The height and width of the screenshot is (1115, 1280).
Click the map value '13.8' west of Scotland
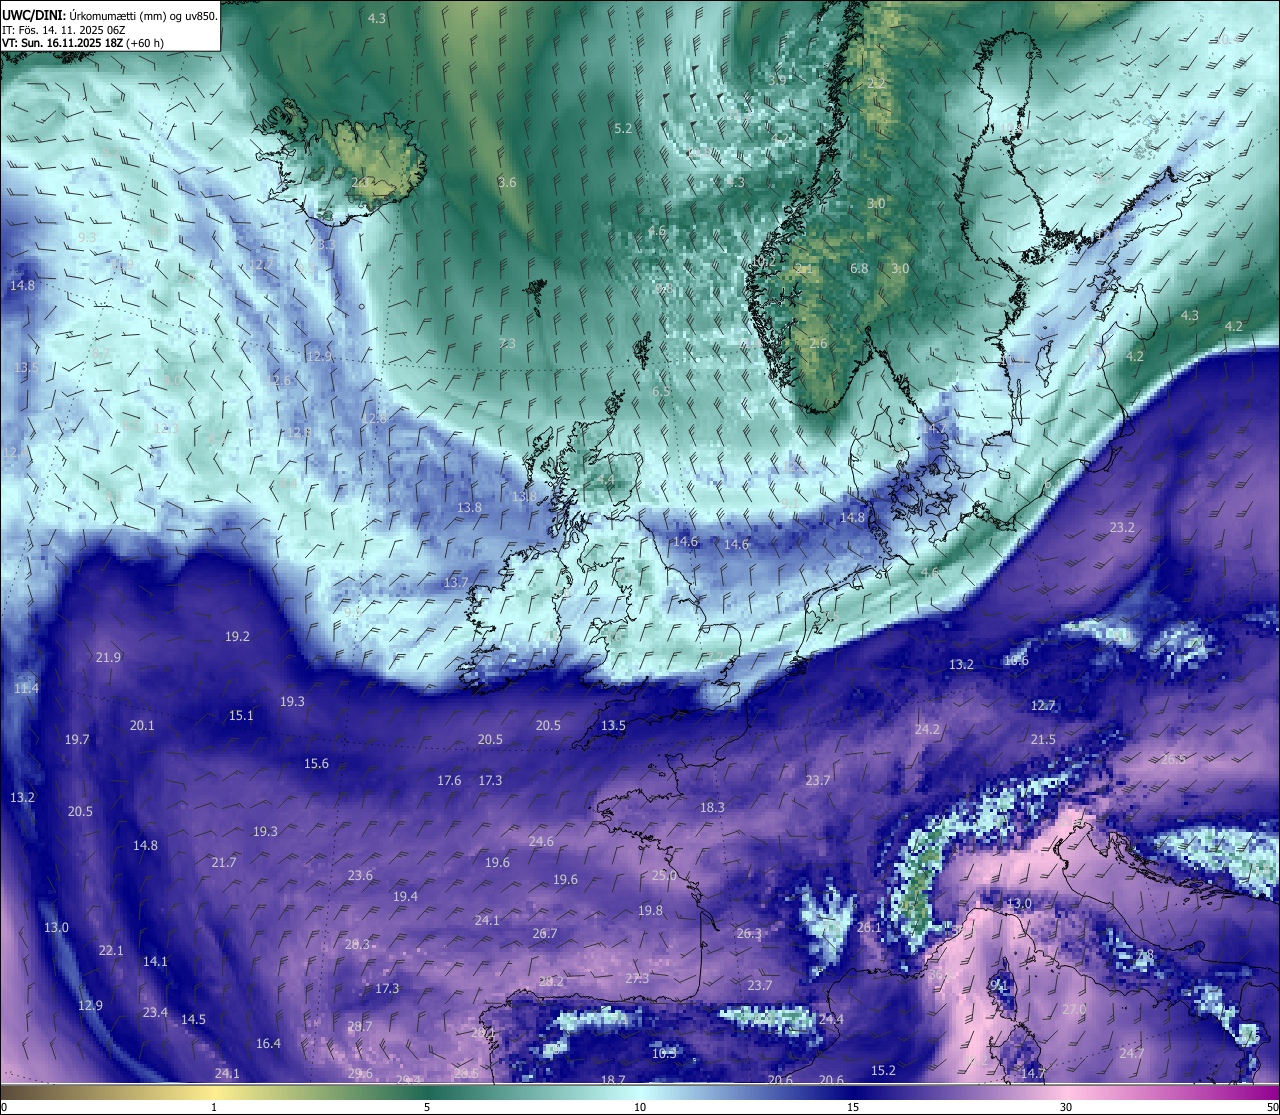[469, 507]
